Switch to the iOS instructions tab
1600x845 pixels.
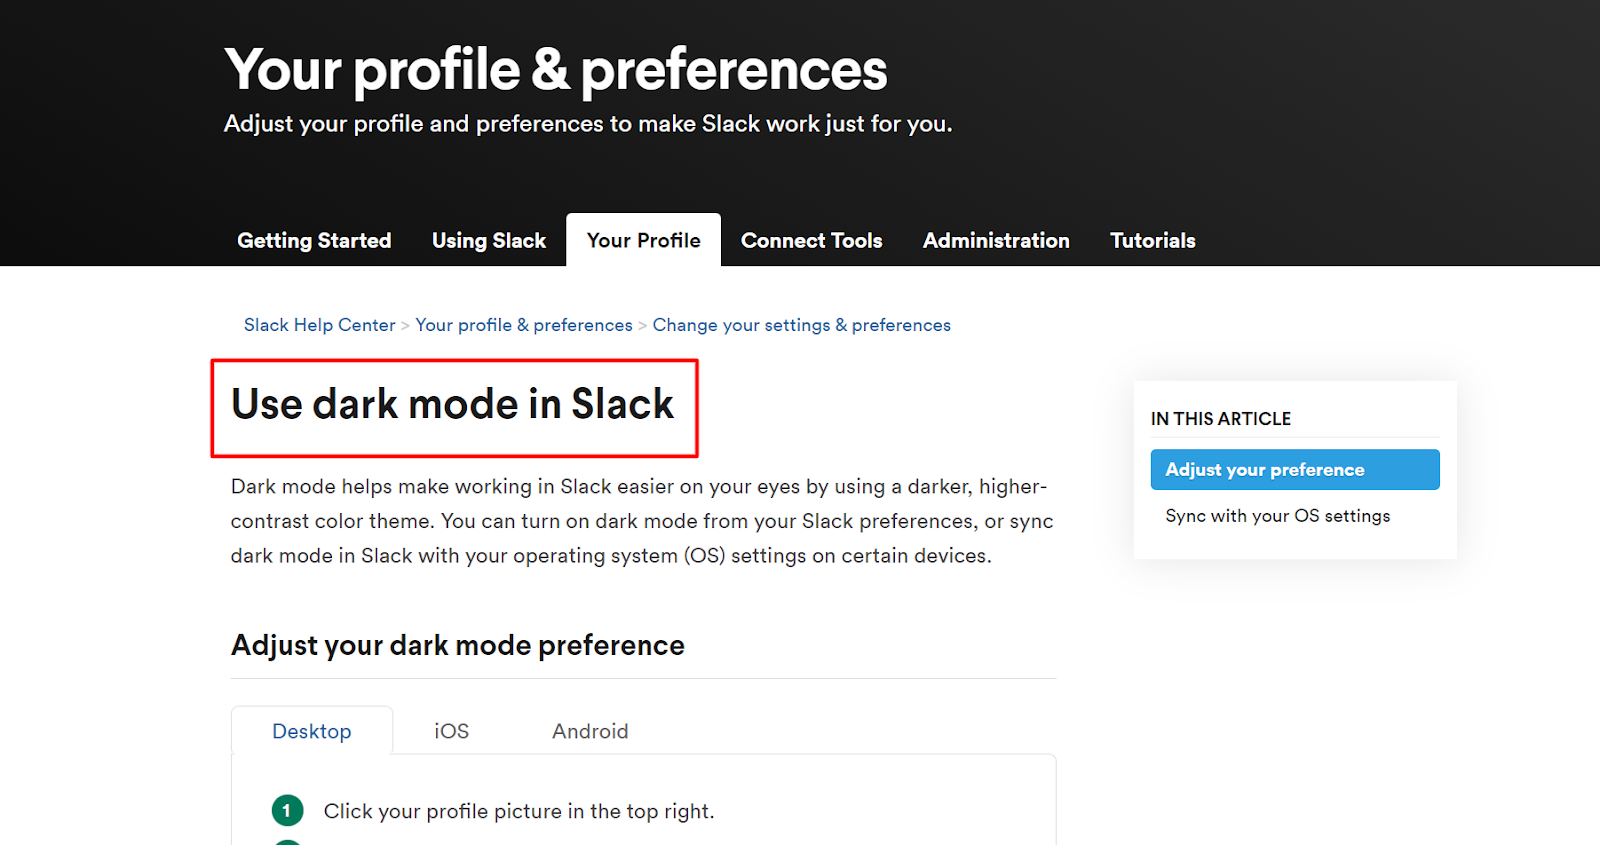tap(451, 731)
